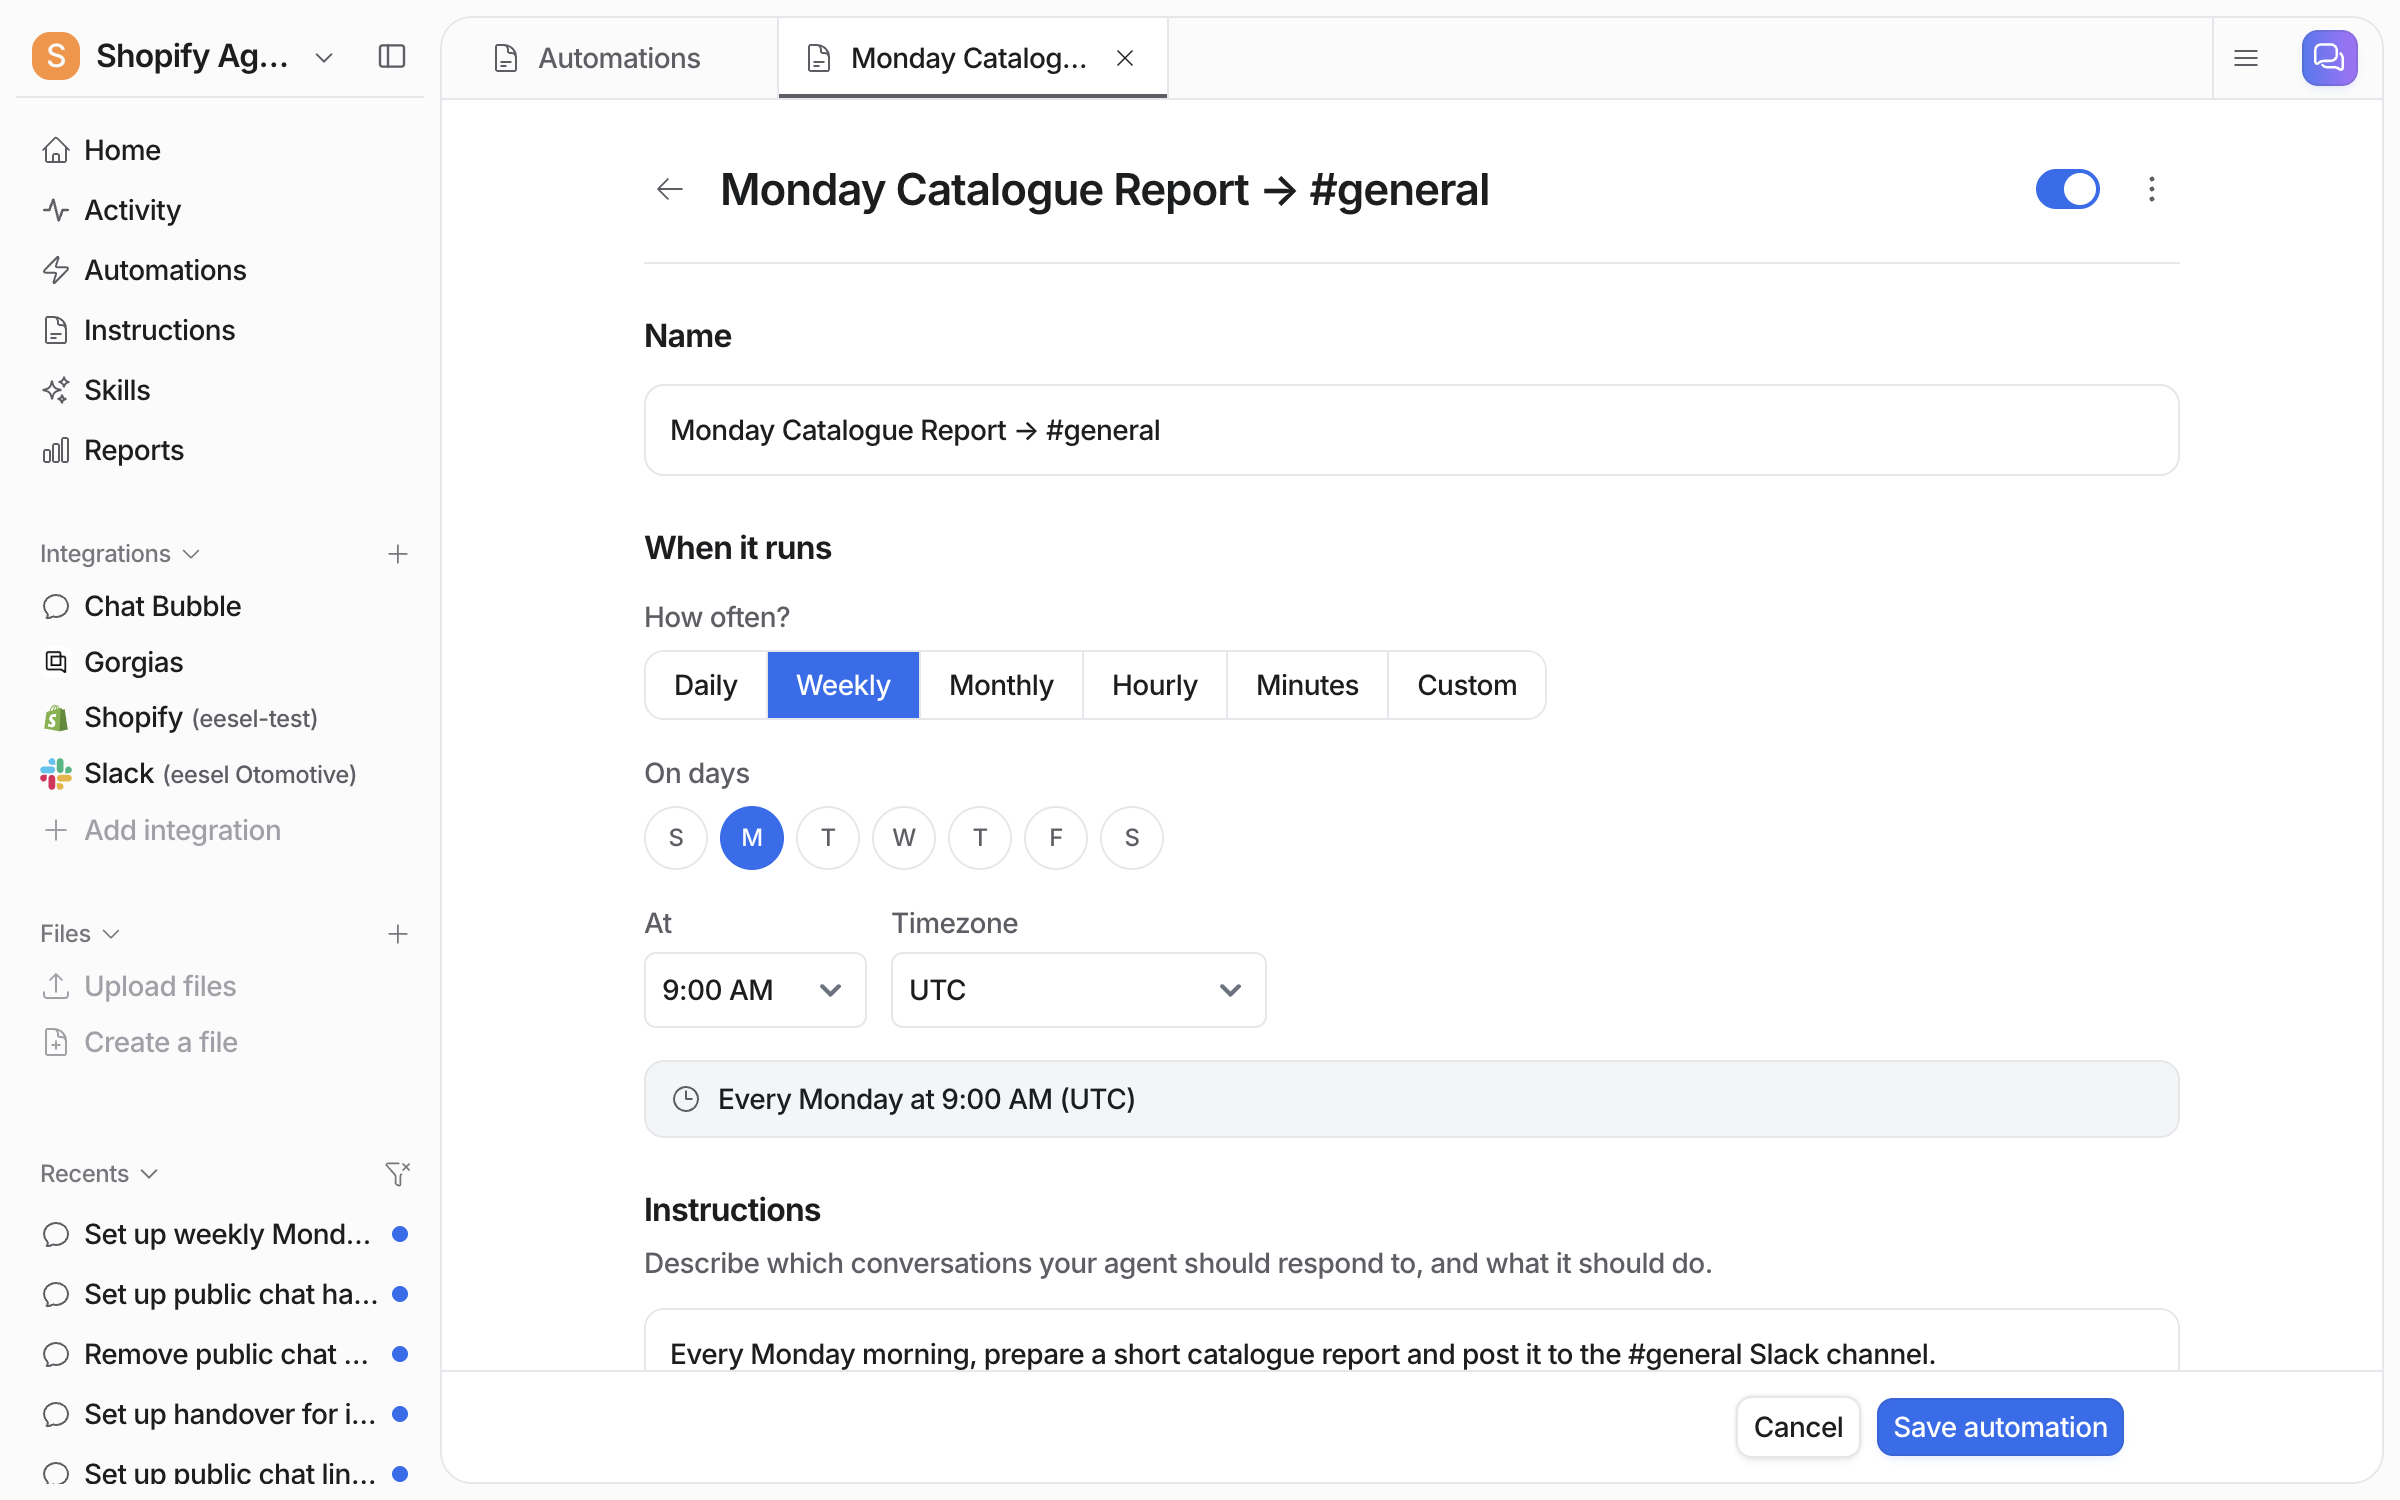Open the 9:00 AM time dropdown
Viewport: 2400px width, 1500px height.
coord(755,990)
